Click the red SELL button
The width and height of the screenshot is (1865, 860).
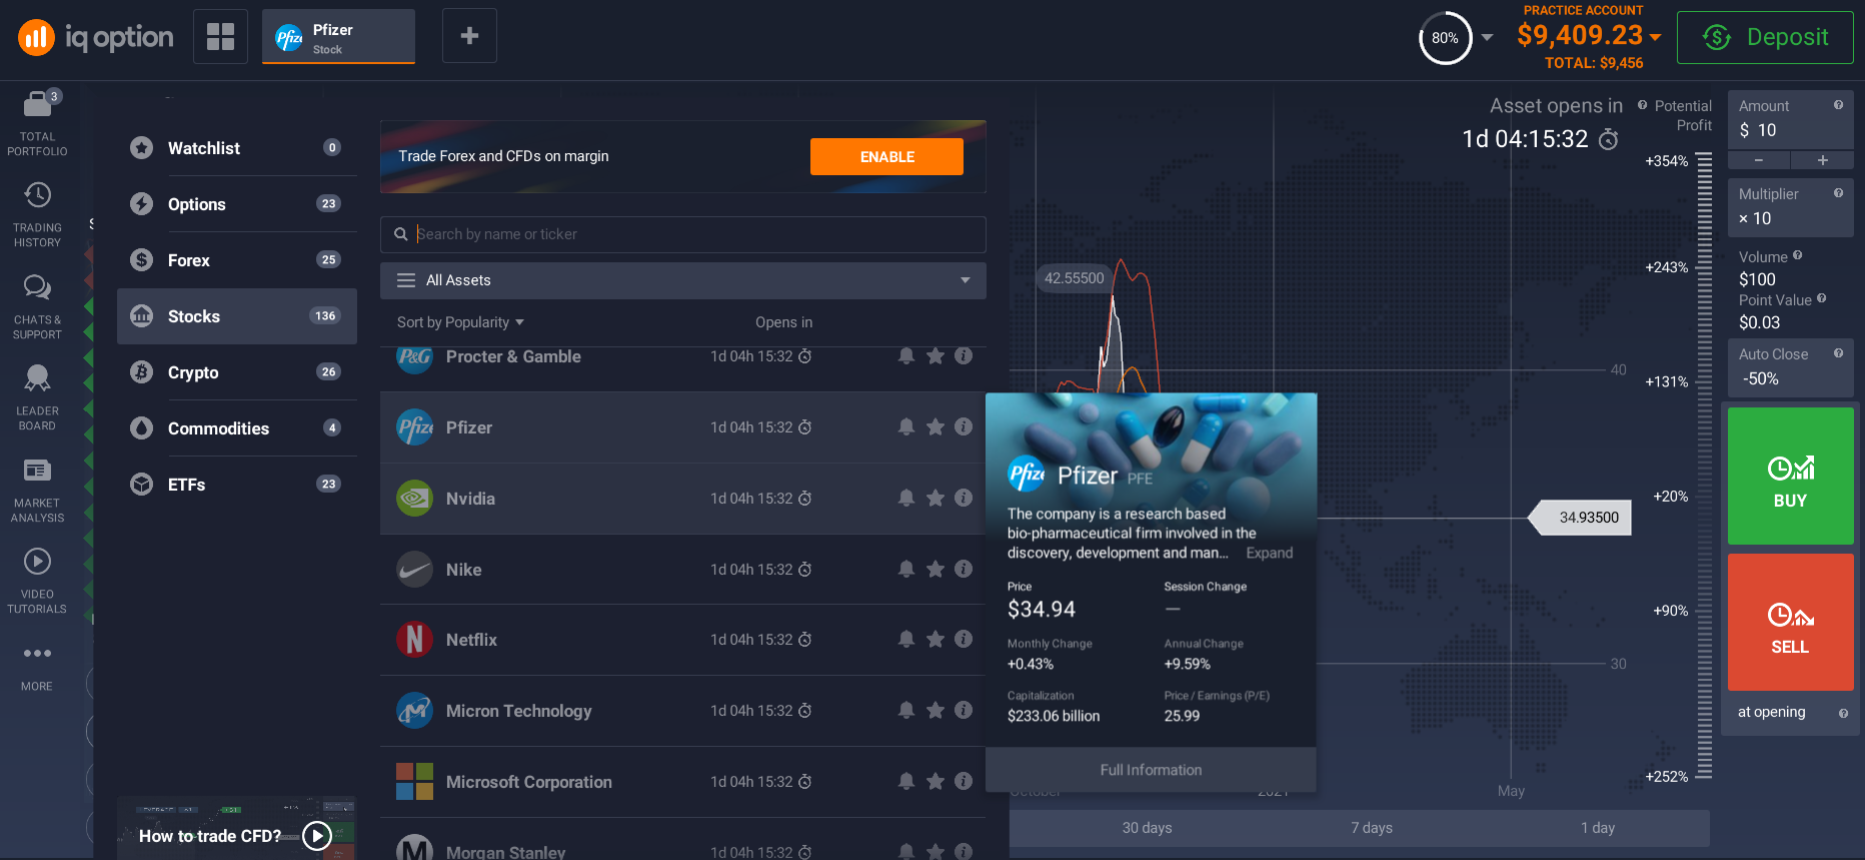tap(1790, 622)
